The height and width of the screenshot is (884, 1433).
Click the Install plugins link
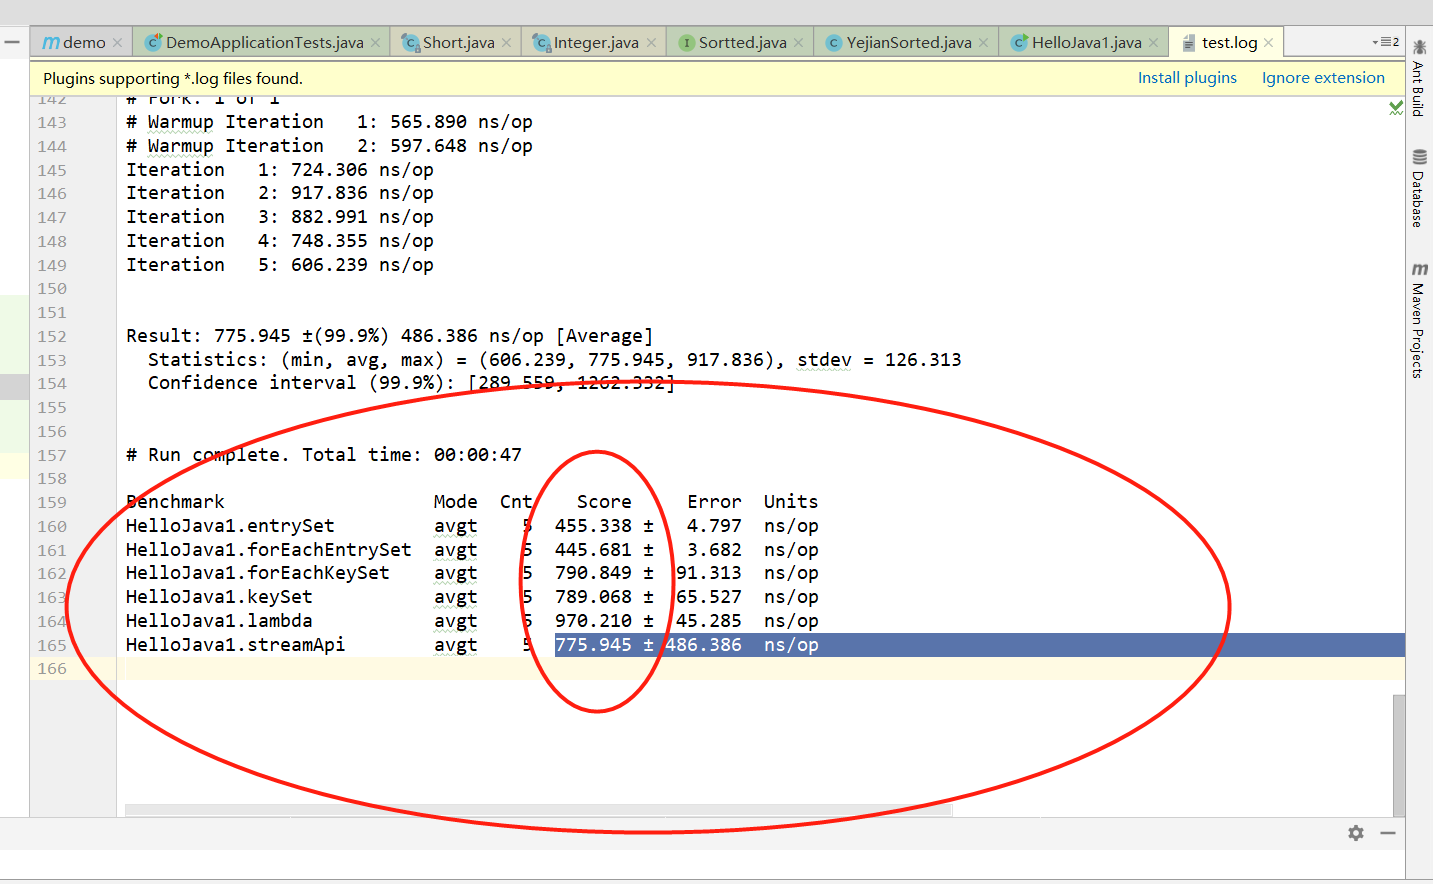coord(1187,78)
